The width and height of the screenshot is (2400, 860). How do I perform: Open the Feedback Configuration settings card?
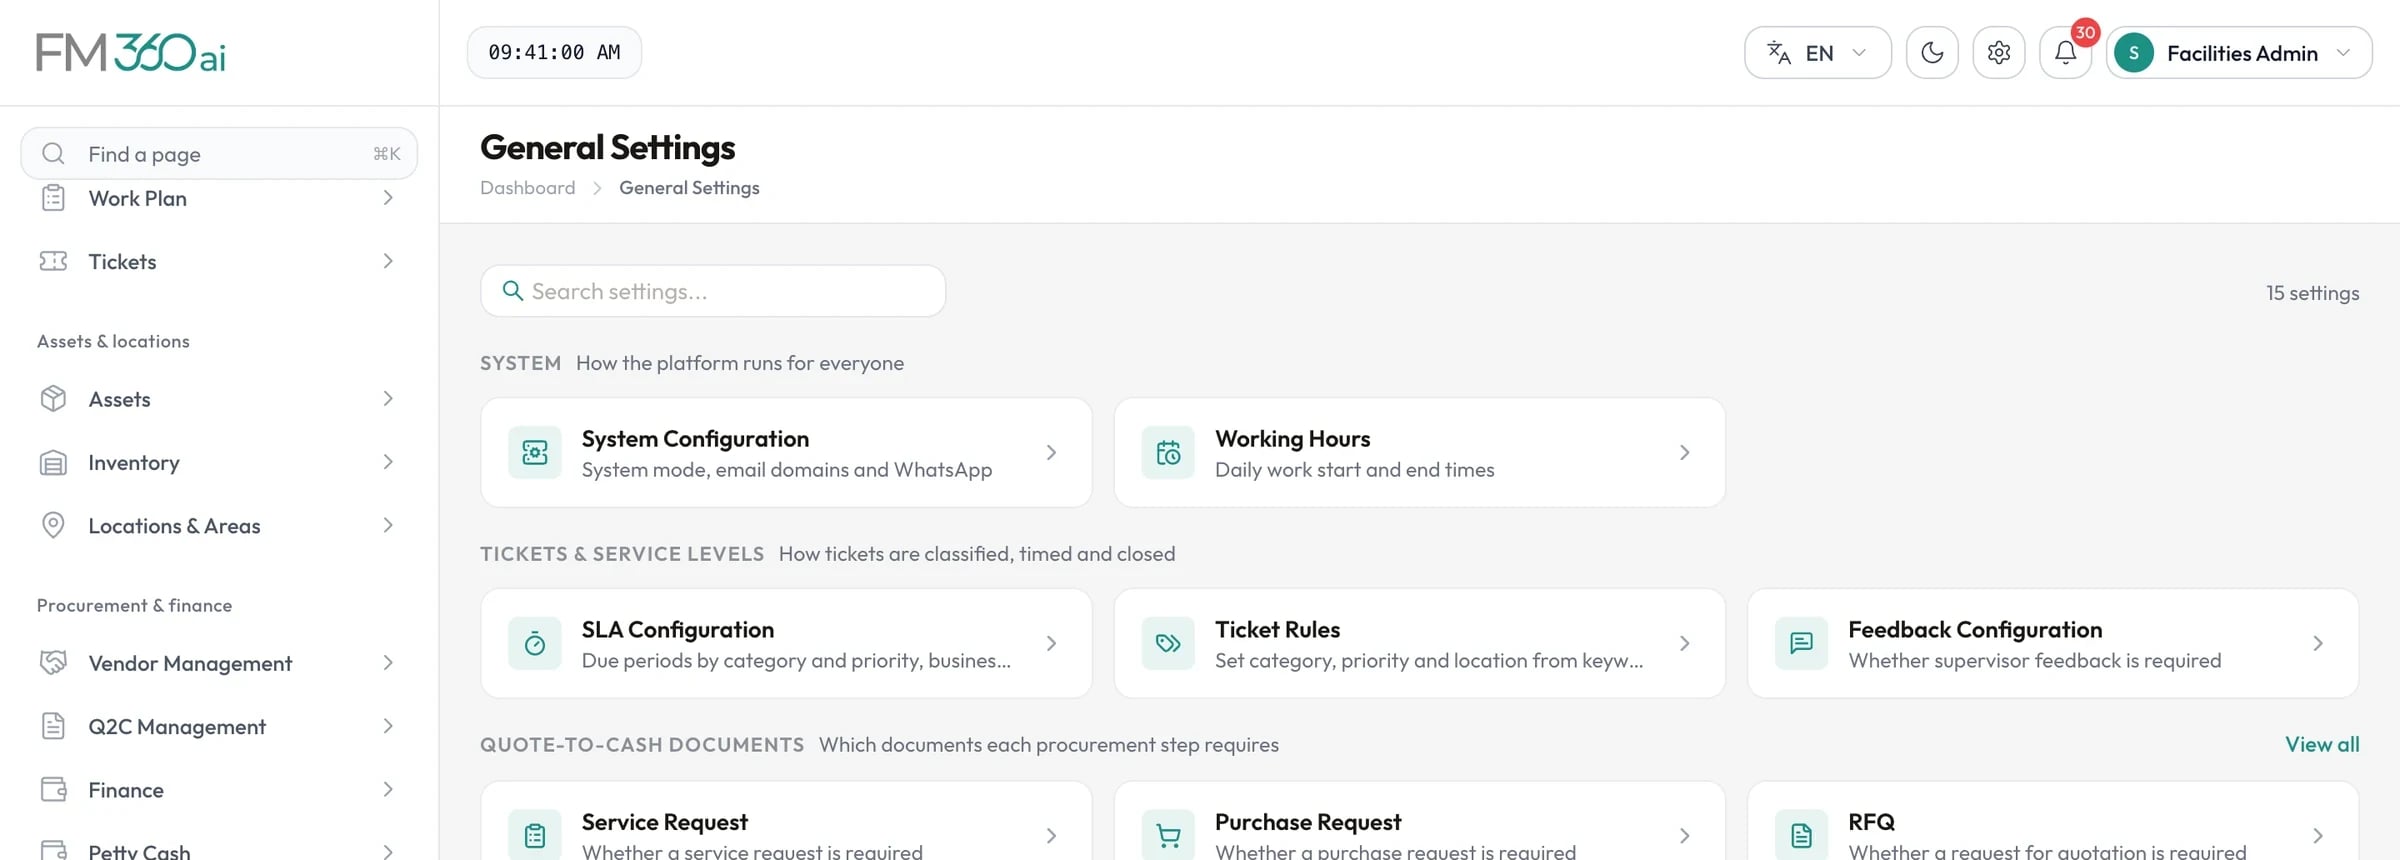click(2053, 644)
